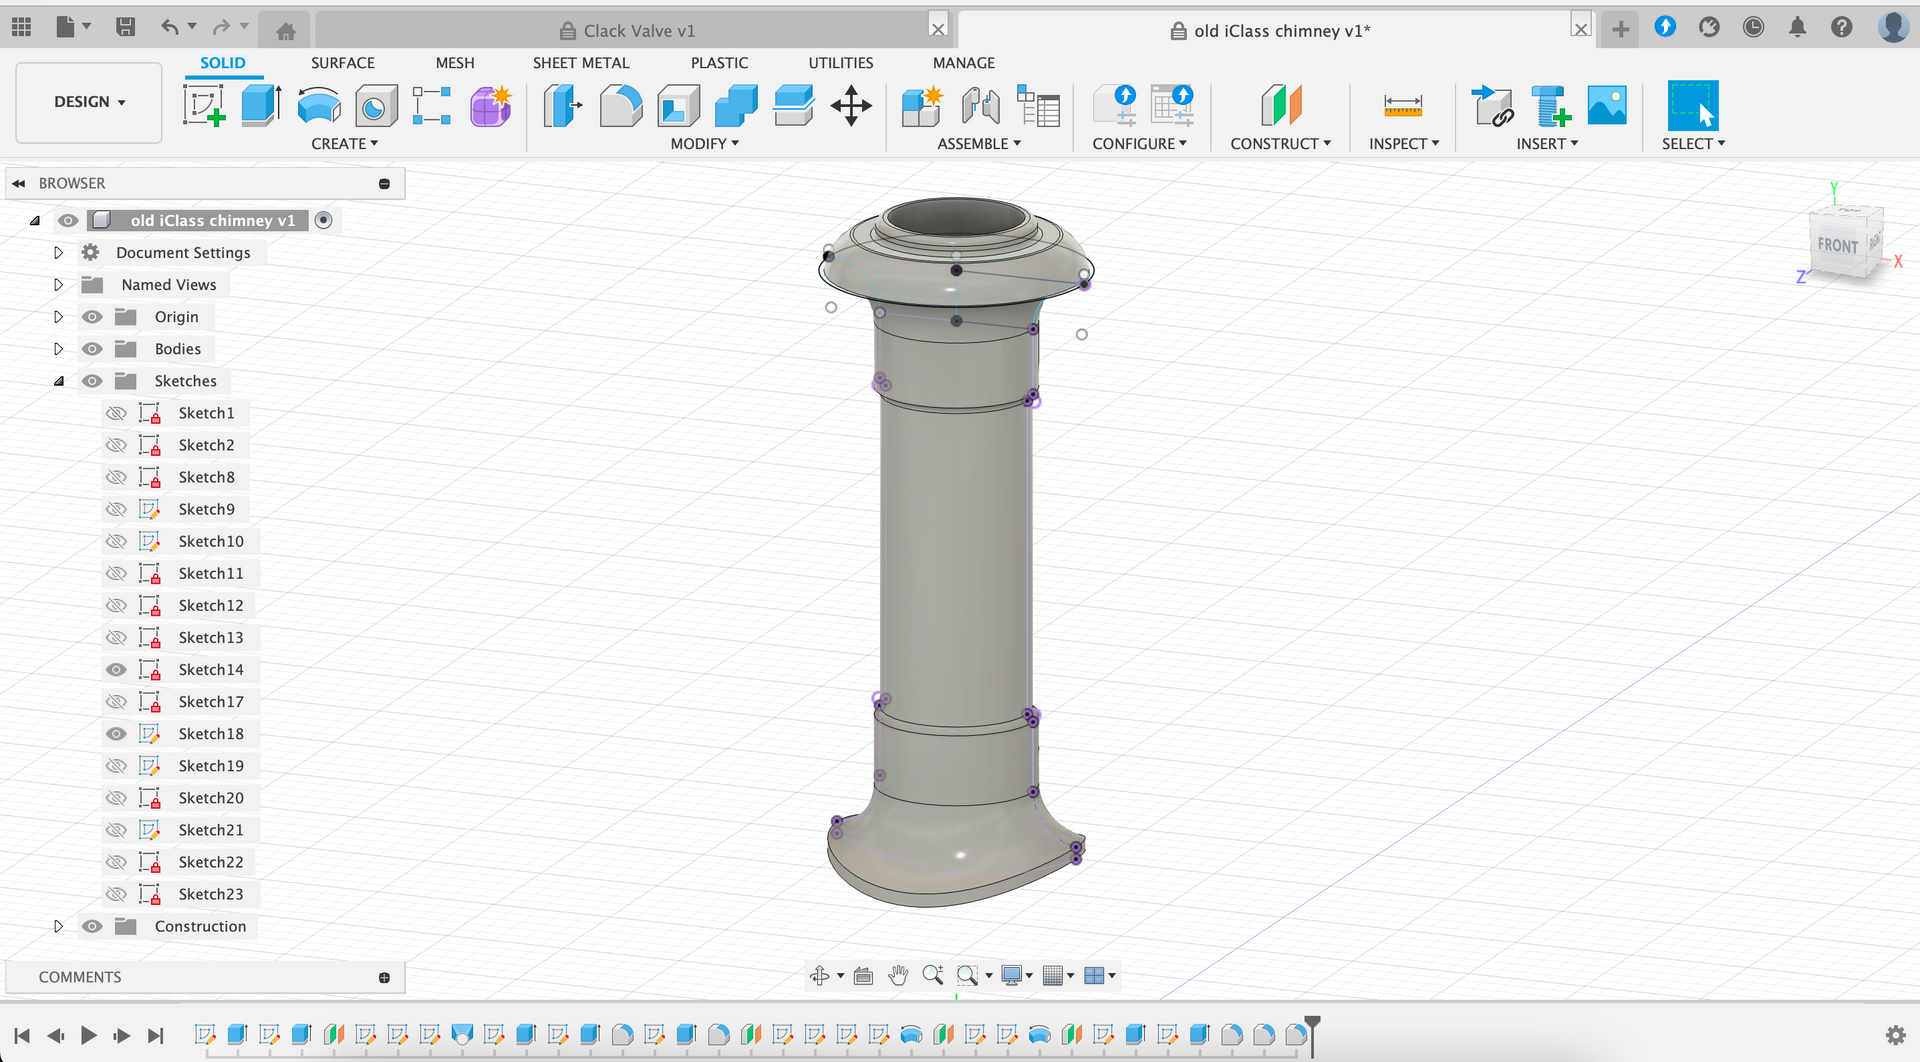Select the Fillet tool icon

(621, 105)
